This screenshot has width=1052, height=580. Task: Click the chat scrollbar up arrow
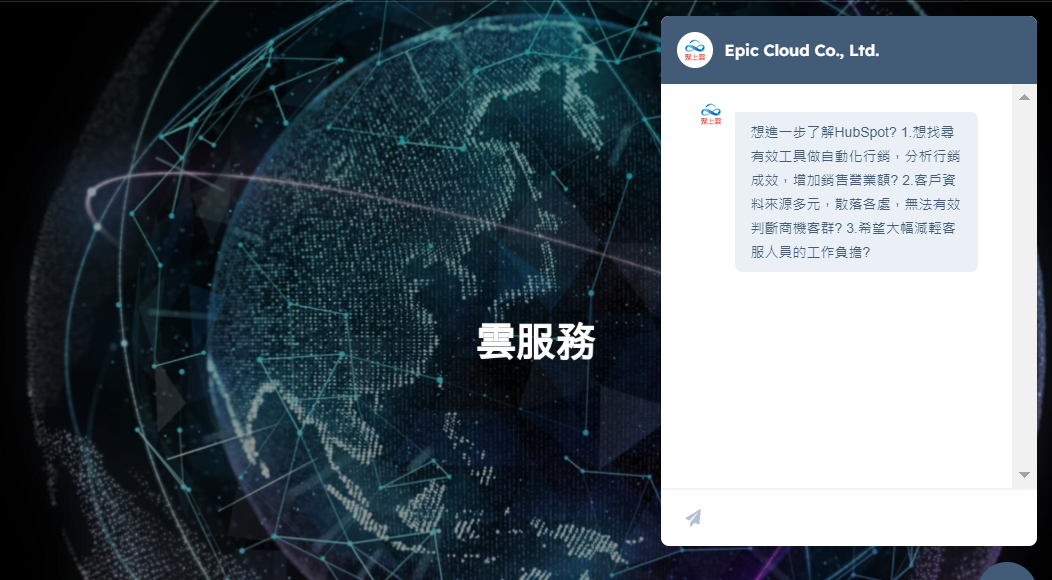1024,97
